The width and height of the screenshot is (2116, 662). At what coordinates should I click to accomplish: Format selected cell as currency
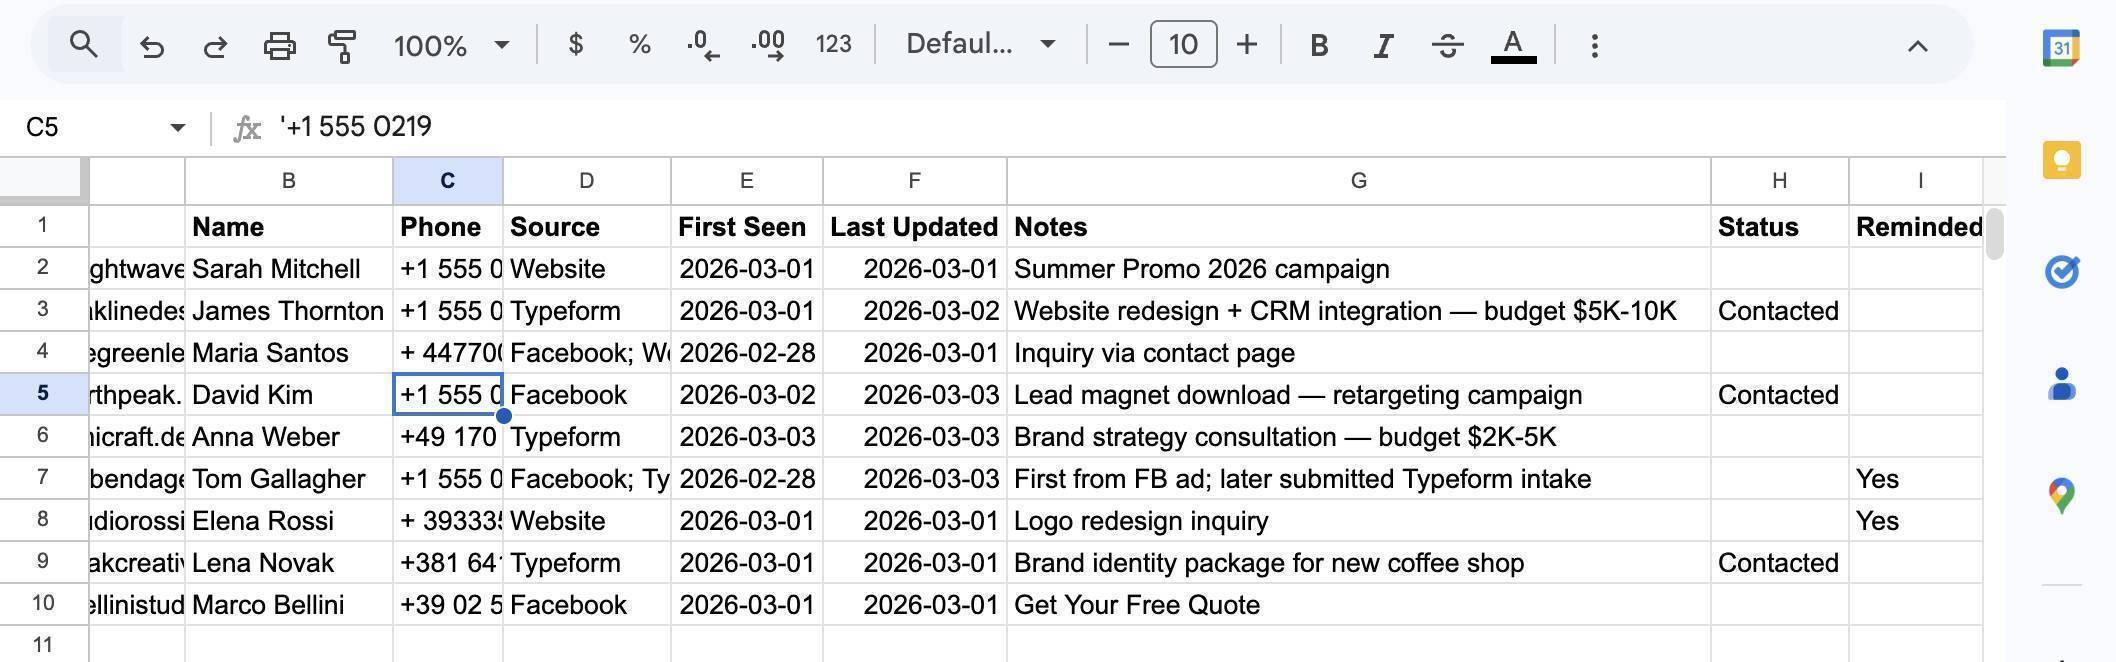click(575, 45)
